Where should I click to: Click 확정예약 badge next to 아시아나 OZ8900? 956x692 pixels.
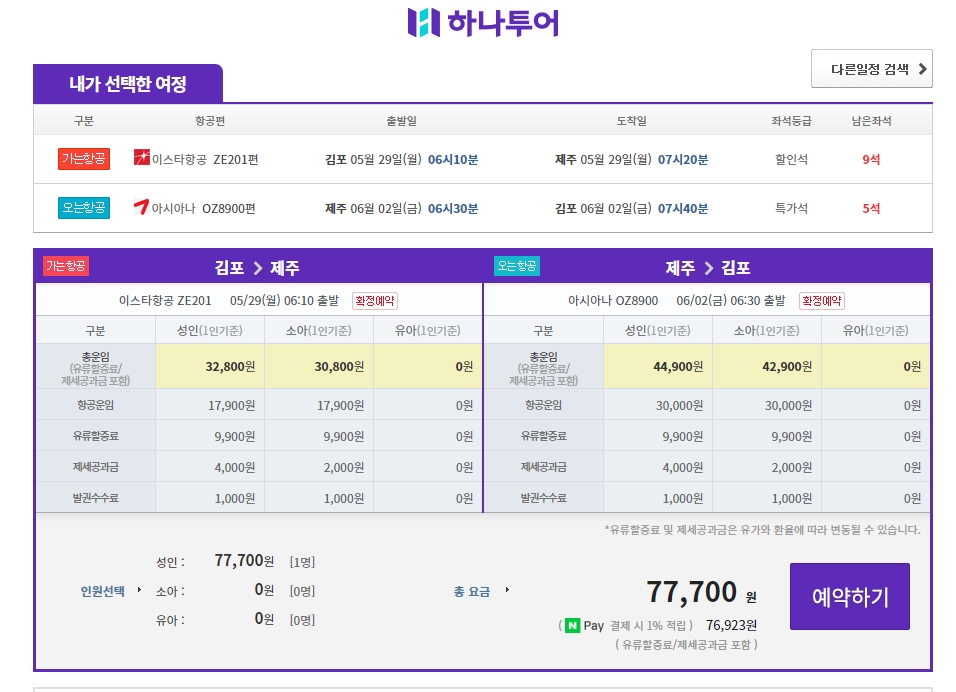821,301
